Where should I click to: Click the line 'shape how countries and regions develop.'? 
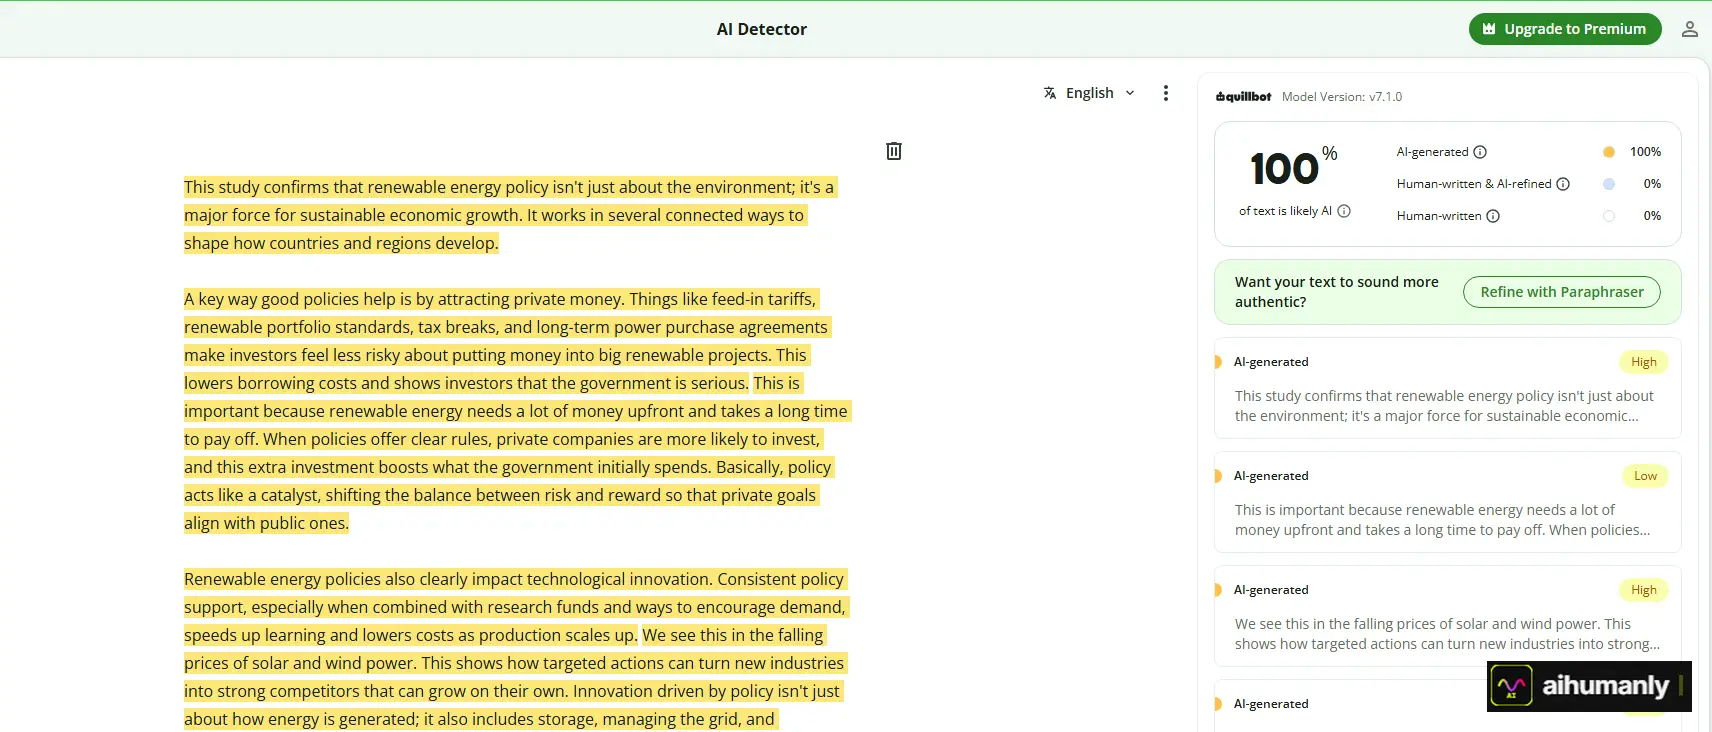click(x=341, y=243)
